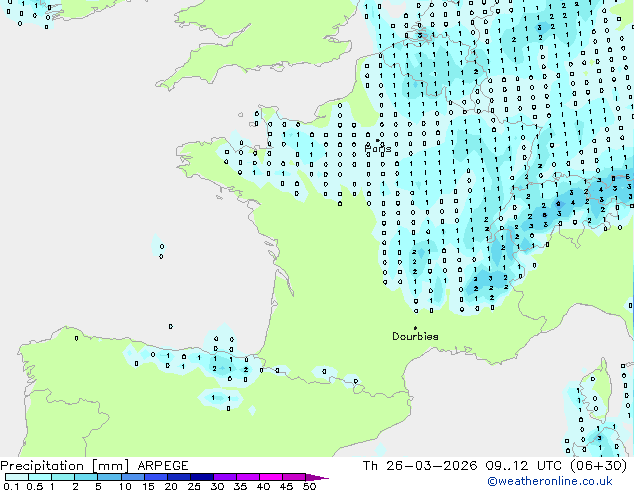Pick the 0.5–1 mm legend color
The image size is (634, 490).
tap(40, 477)
